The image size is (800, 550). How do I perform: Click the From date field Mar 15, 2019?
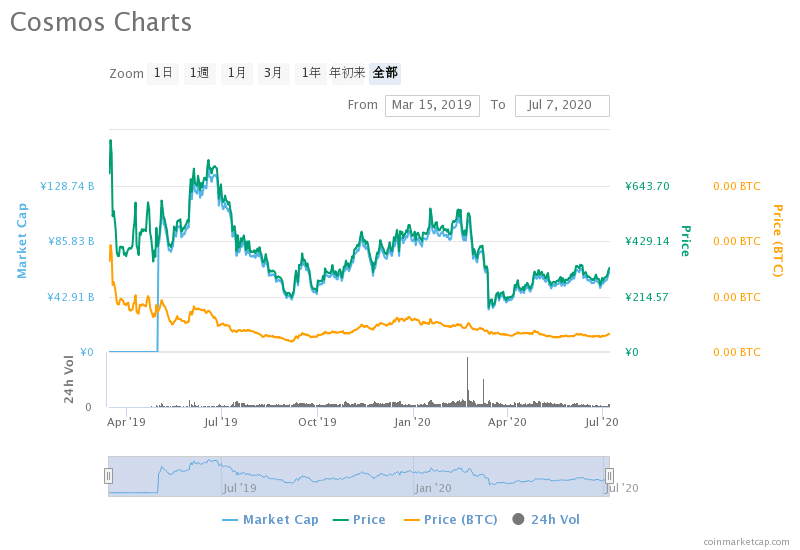tap(432, 106)
